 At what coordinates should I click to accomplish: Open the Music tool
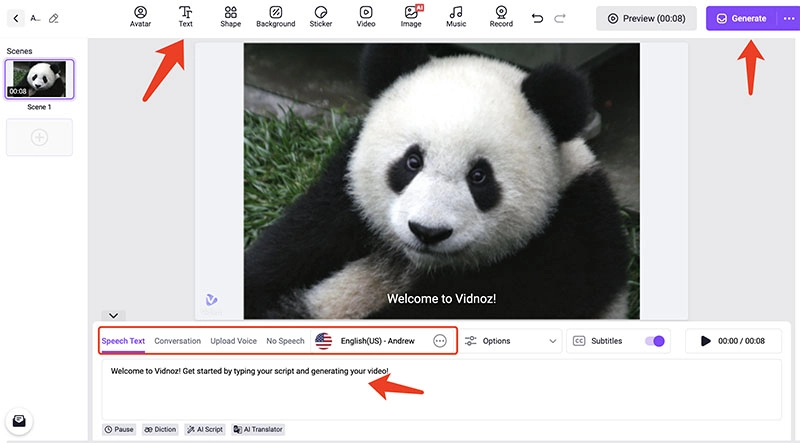point(456,16)
